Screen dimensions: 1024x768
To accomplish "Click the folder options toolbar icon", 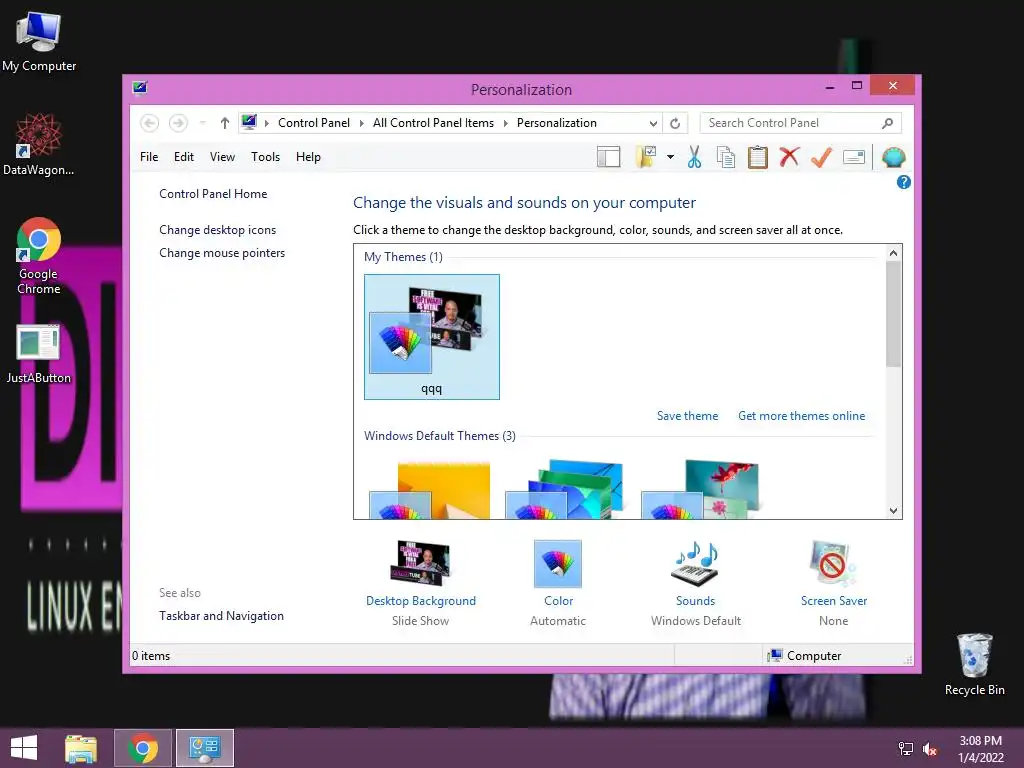I will [646, 157].
